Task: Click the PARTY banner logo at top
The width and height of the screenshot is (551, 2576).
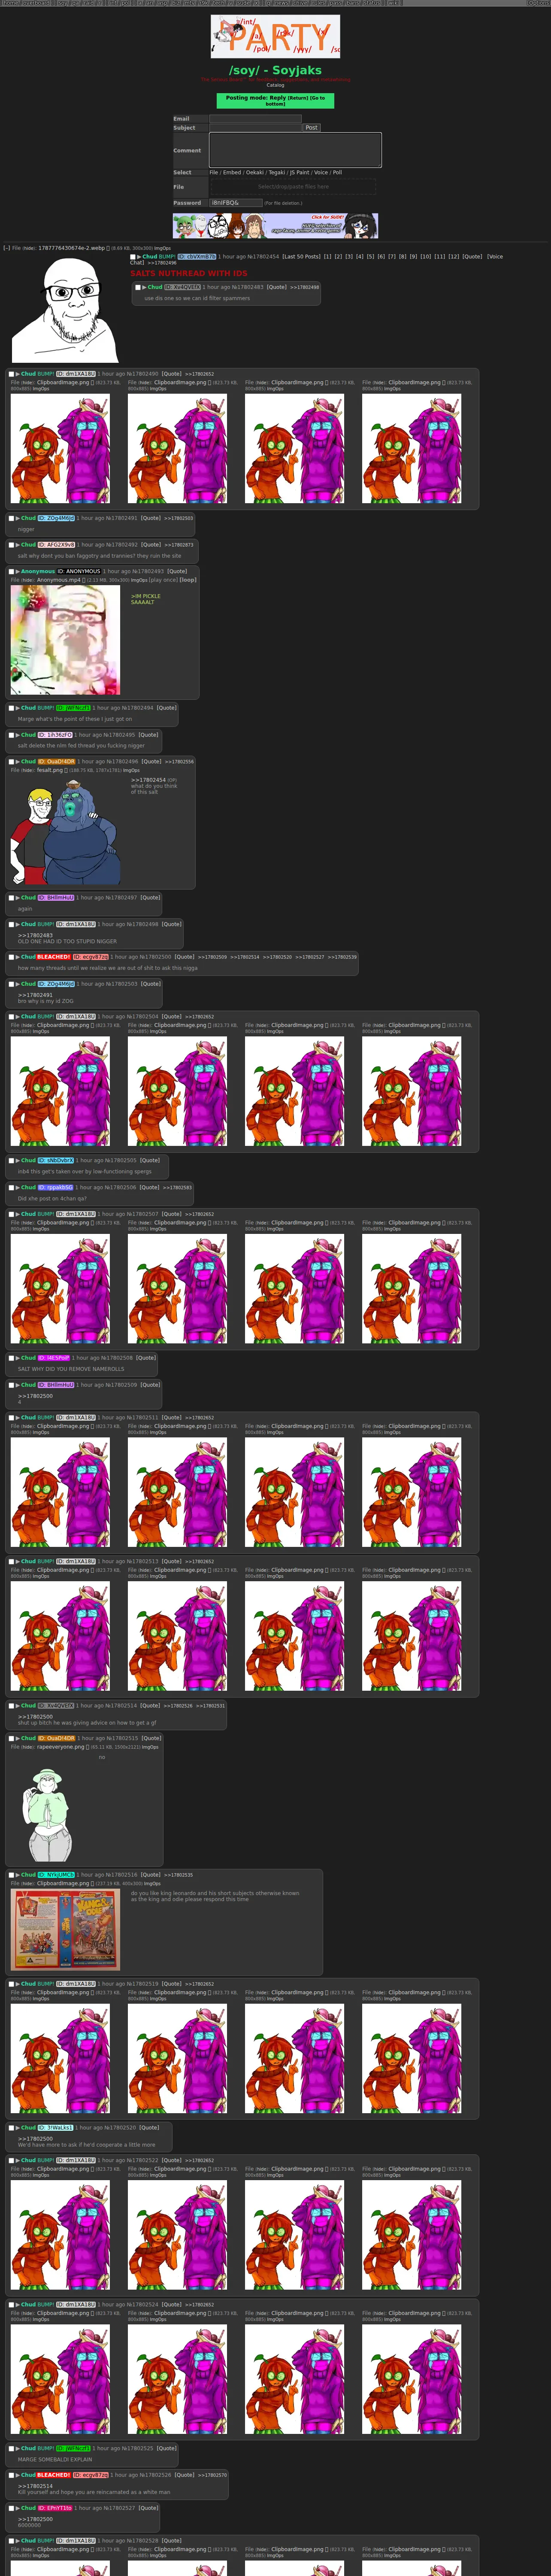Action: (275, 36)
